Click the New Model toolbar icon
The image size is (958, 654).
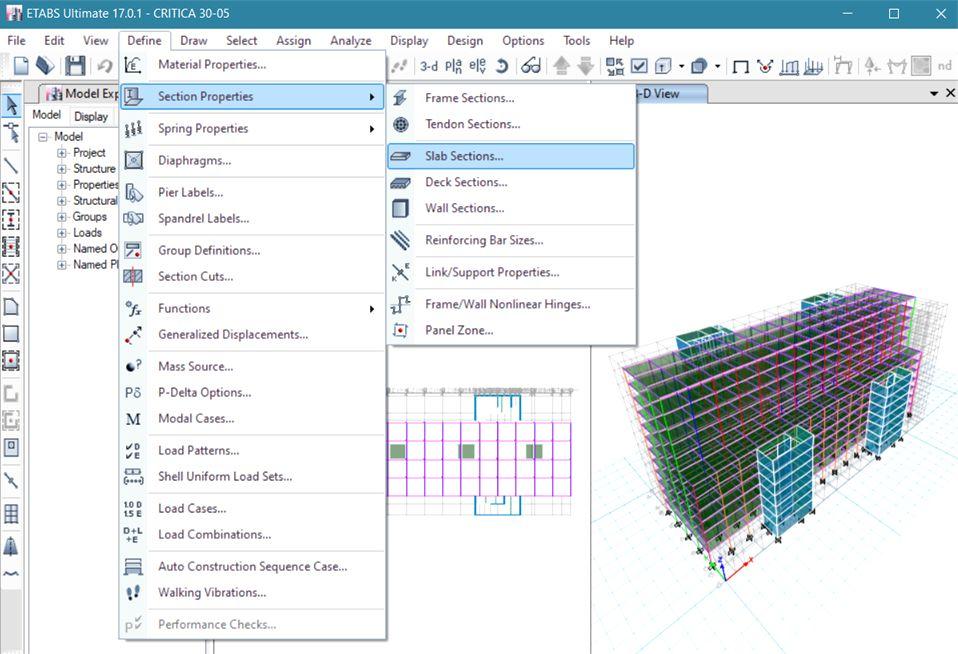[x=21, y=65]
